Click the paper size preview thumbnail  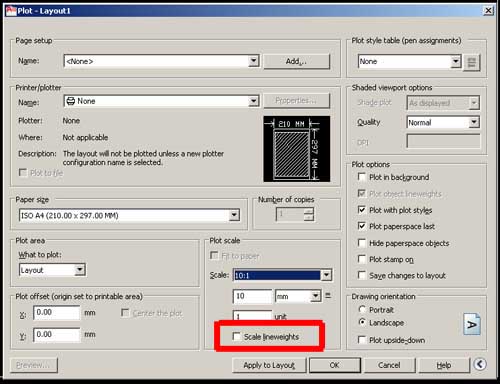[x=297, y=149]
